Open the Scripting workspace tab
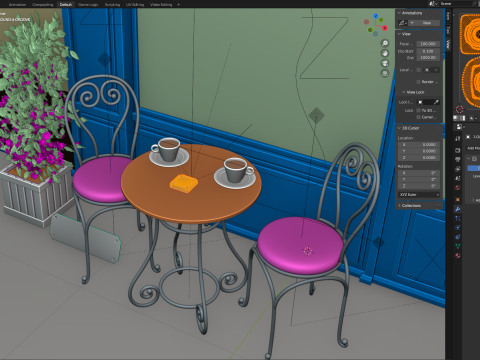Viewport: 480px width, 360px height. point(112,5)
